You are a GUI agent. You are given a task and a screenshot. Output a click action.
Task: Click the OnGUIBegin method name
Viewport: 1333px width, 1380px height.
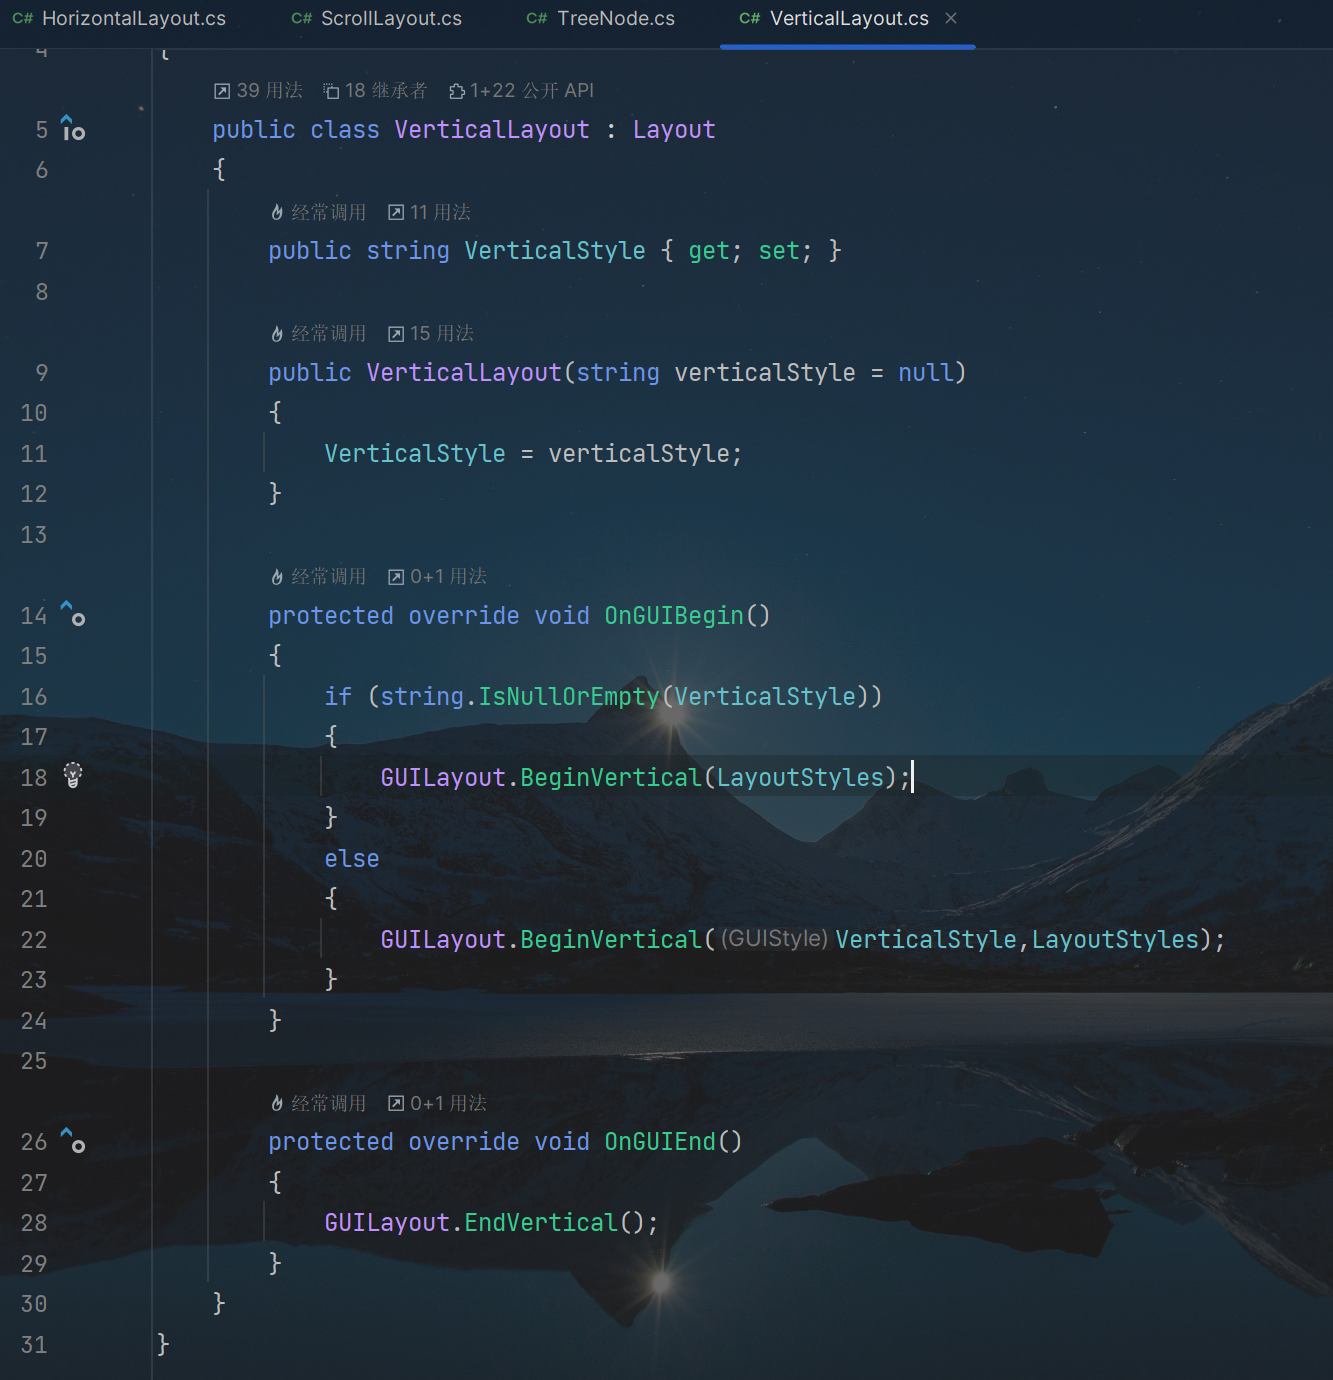(x=674, y=616)
